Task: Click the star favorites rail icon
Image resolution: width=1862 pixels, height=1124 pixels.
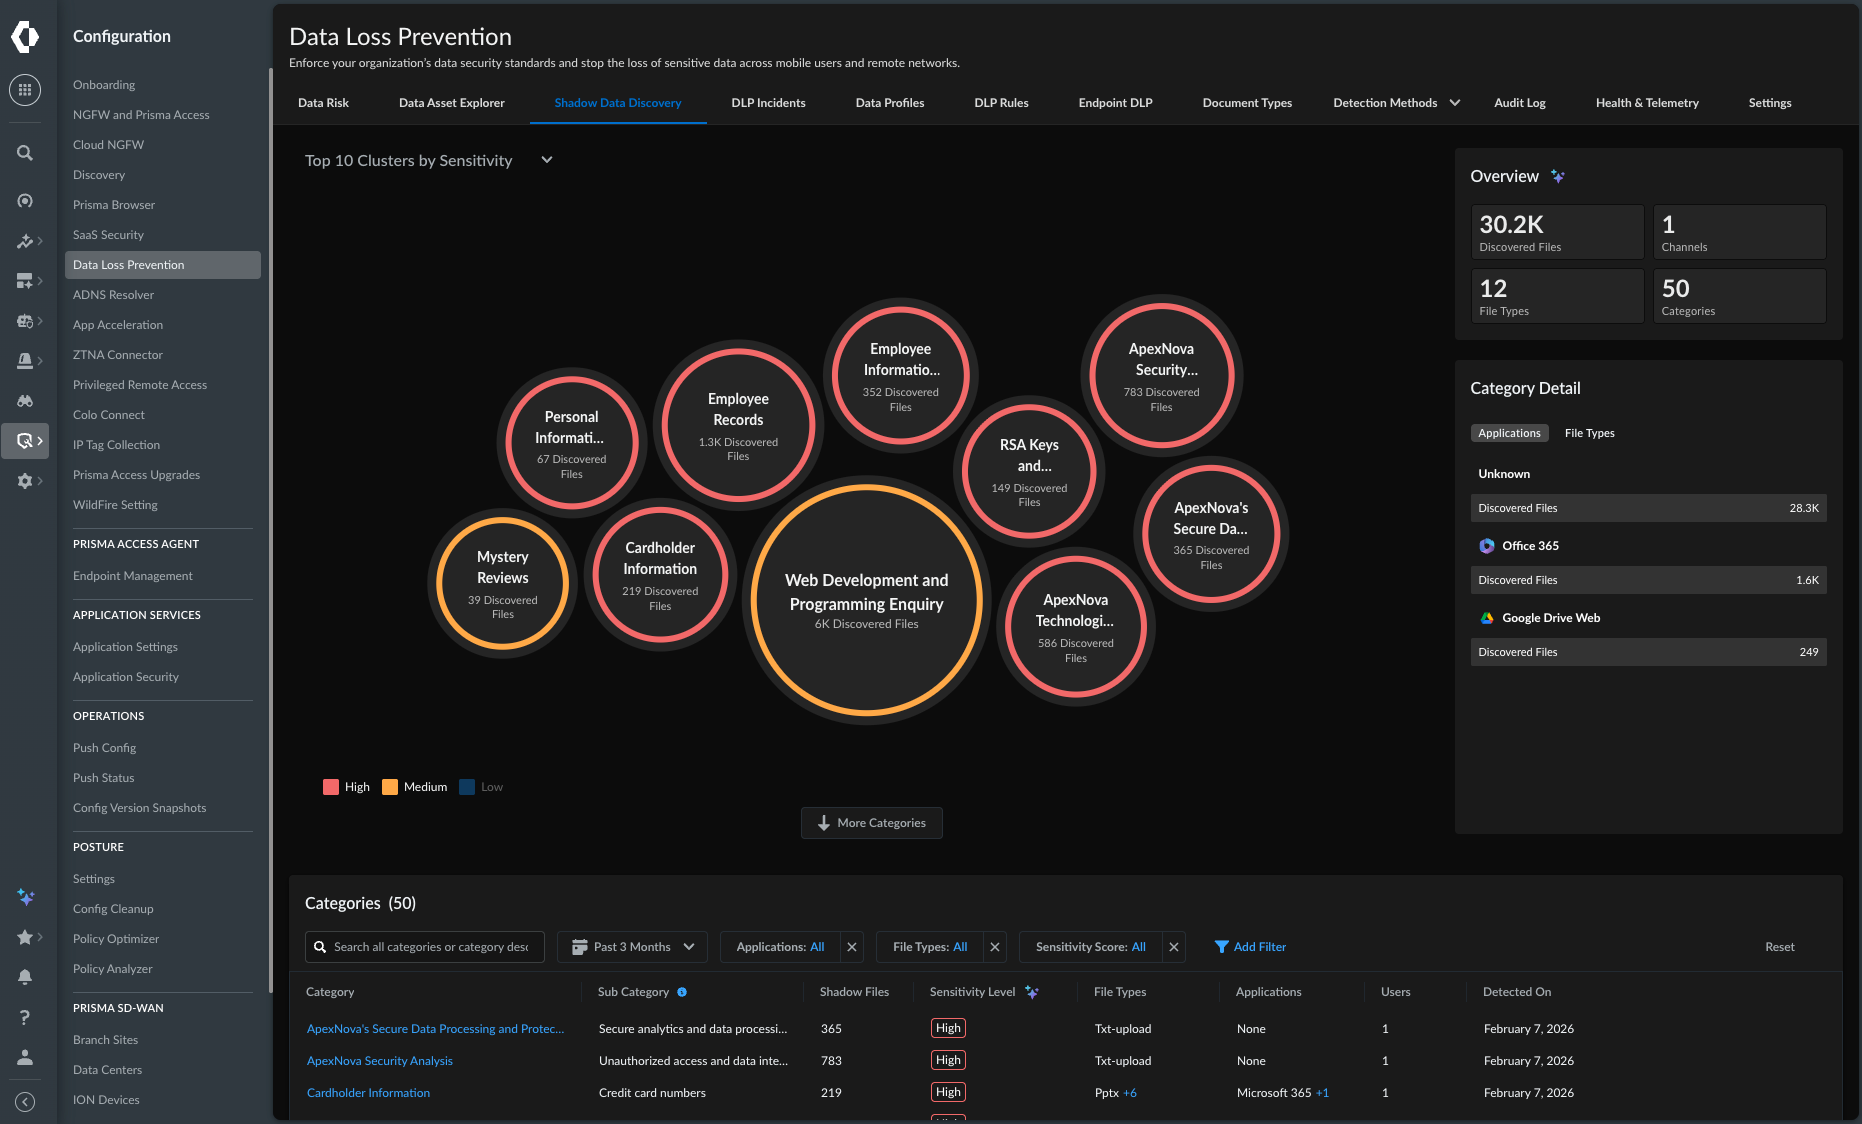Action: 25,937
